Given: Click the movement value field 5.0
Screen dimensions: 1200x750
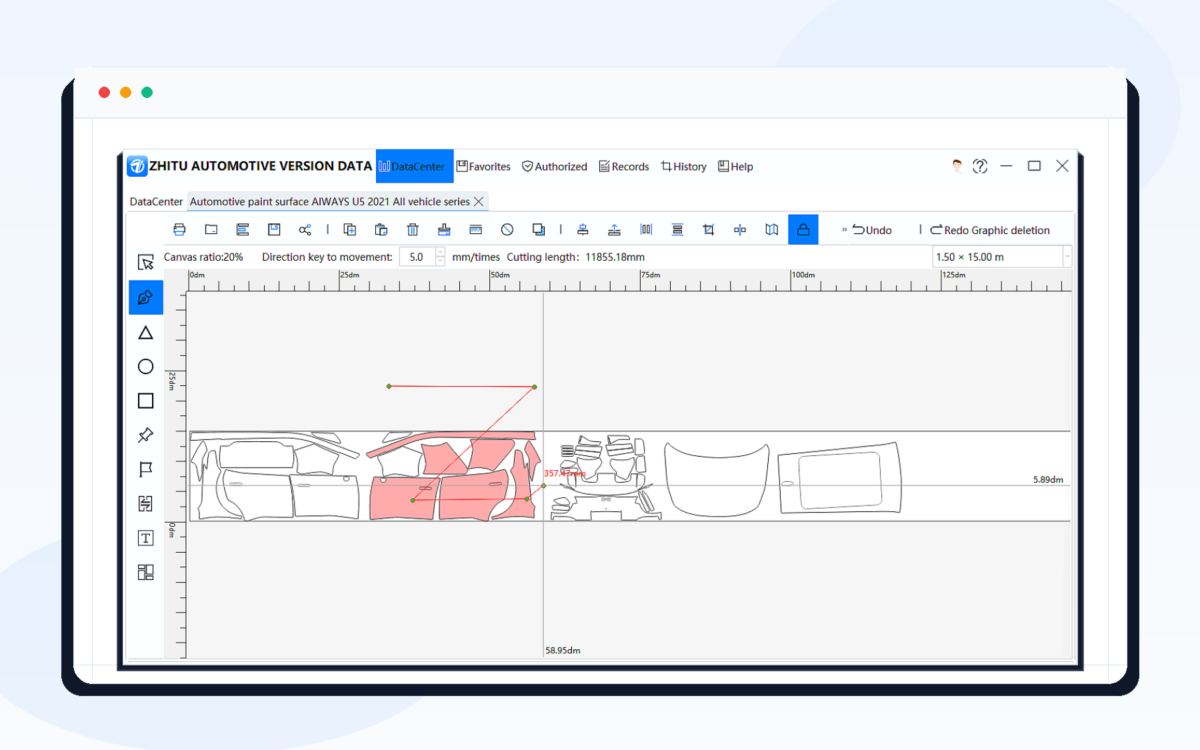Looking at the screenshot, I should (417, 257).
